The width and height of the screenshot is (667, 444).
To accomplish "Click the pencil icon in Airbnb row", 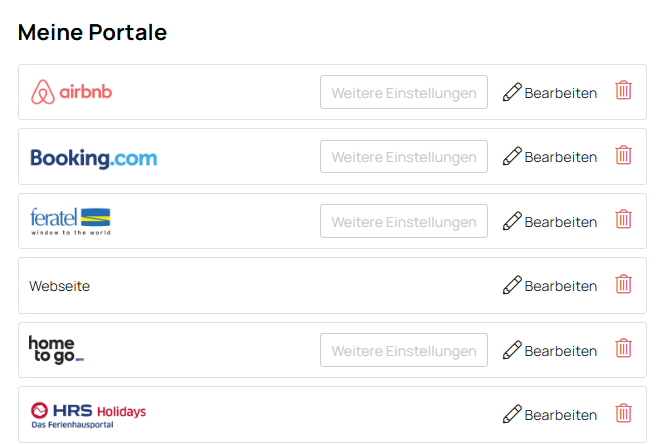I will click(x=512, y=92).
